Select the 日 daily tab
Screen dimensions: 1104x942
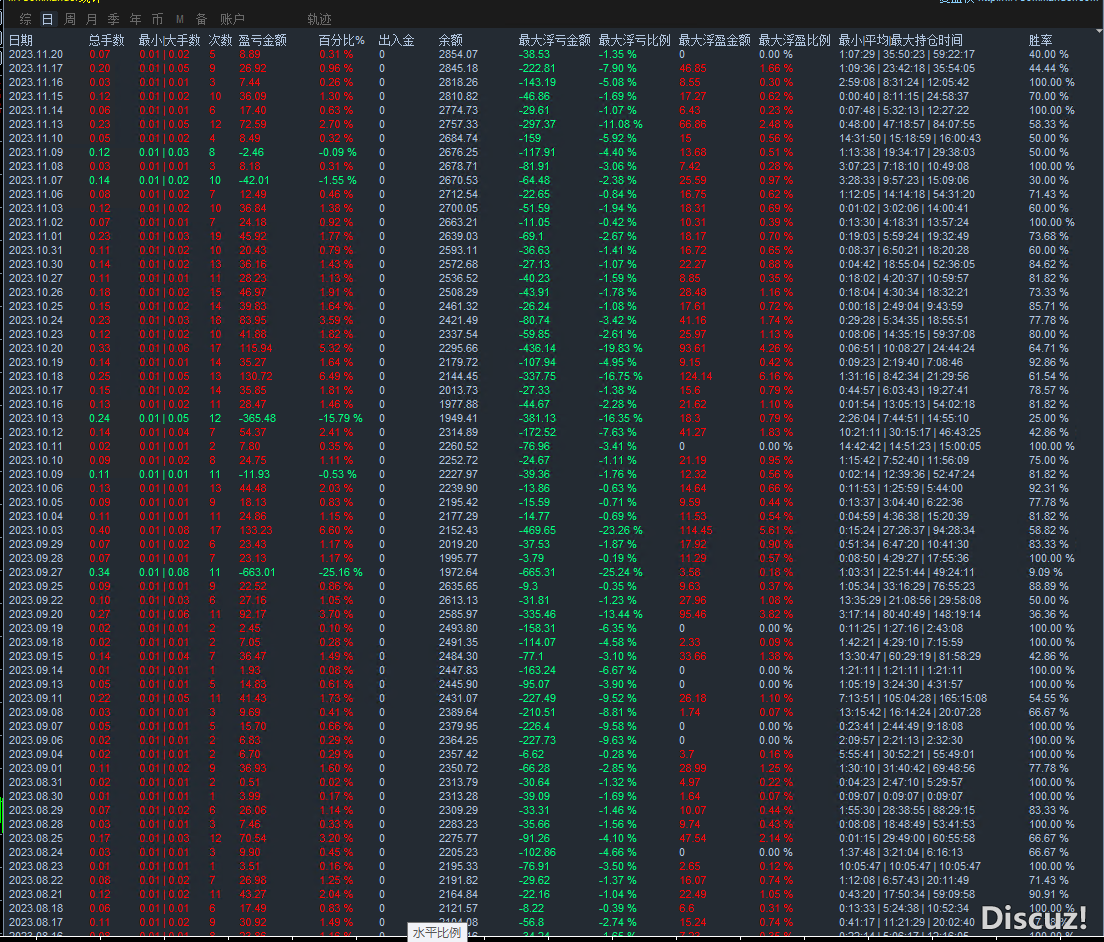[47, 19]
